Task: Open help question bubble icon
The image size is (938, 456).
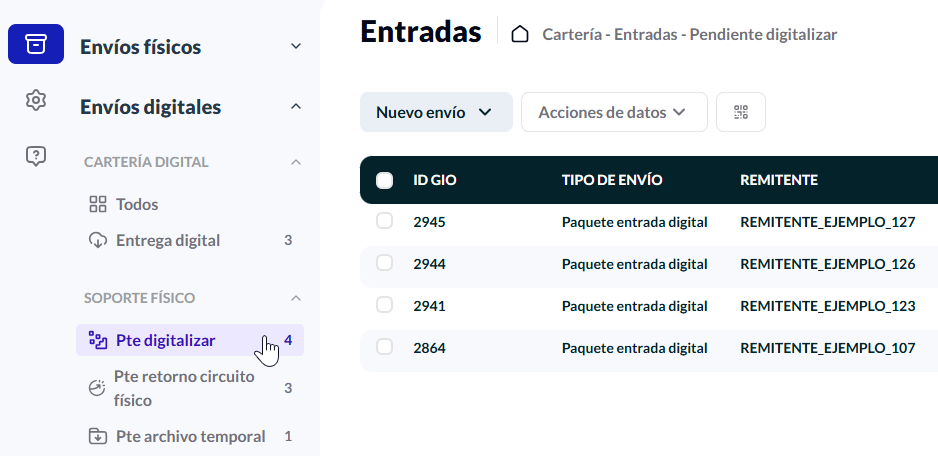Action: [x=36, y=156]
